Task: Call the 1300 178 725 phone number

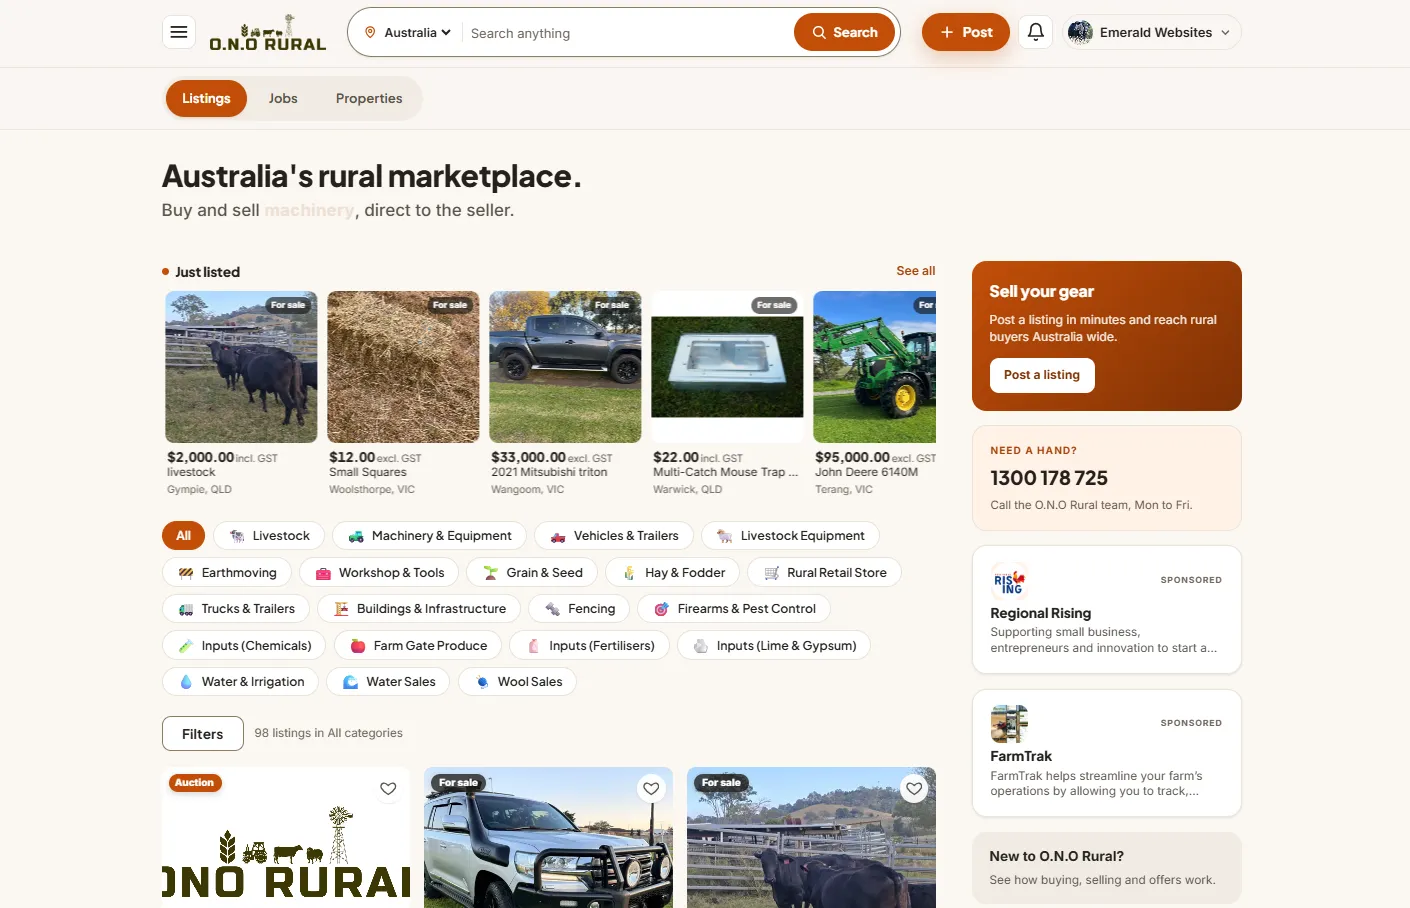Action: (1049, 478)
